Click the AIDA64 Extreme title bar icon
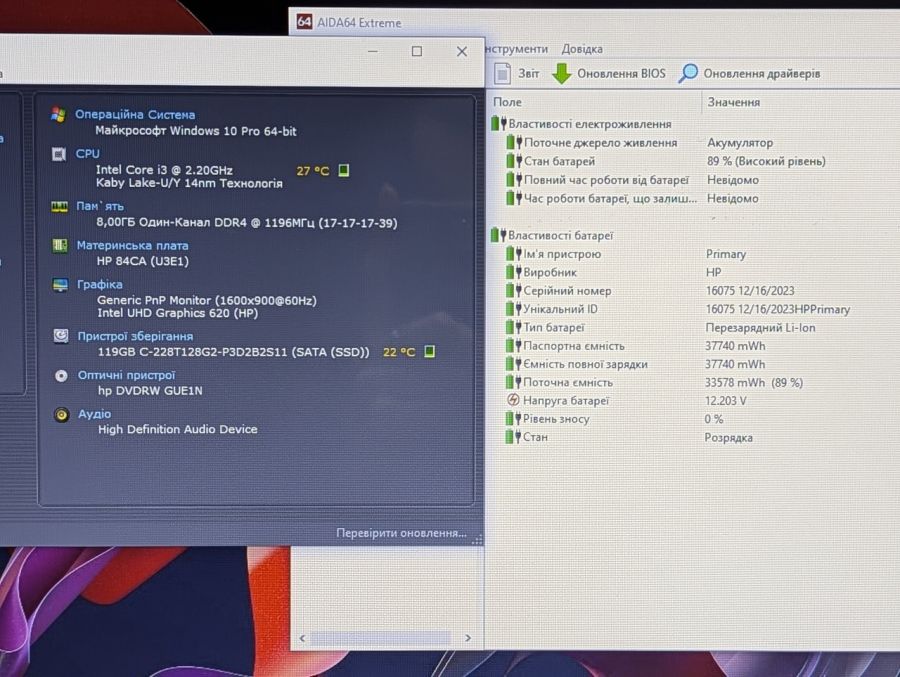 click(x=304, y=22)
